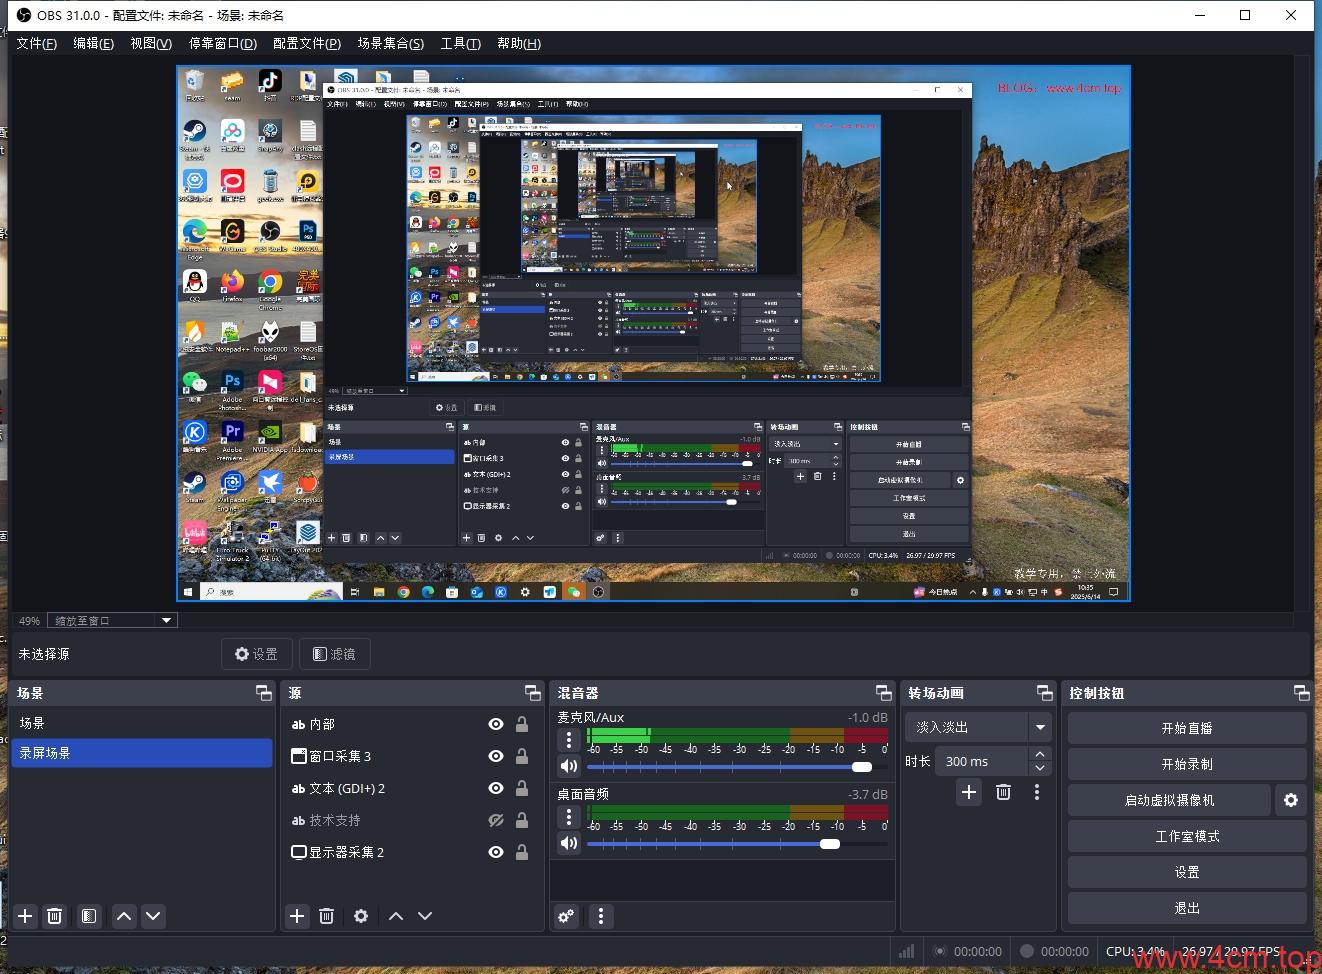Open advanced audio properties gear icon
Viewport: 1322px width, 974px height.
(x=567, y=916)
